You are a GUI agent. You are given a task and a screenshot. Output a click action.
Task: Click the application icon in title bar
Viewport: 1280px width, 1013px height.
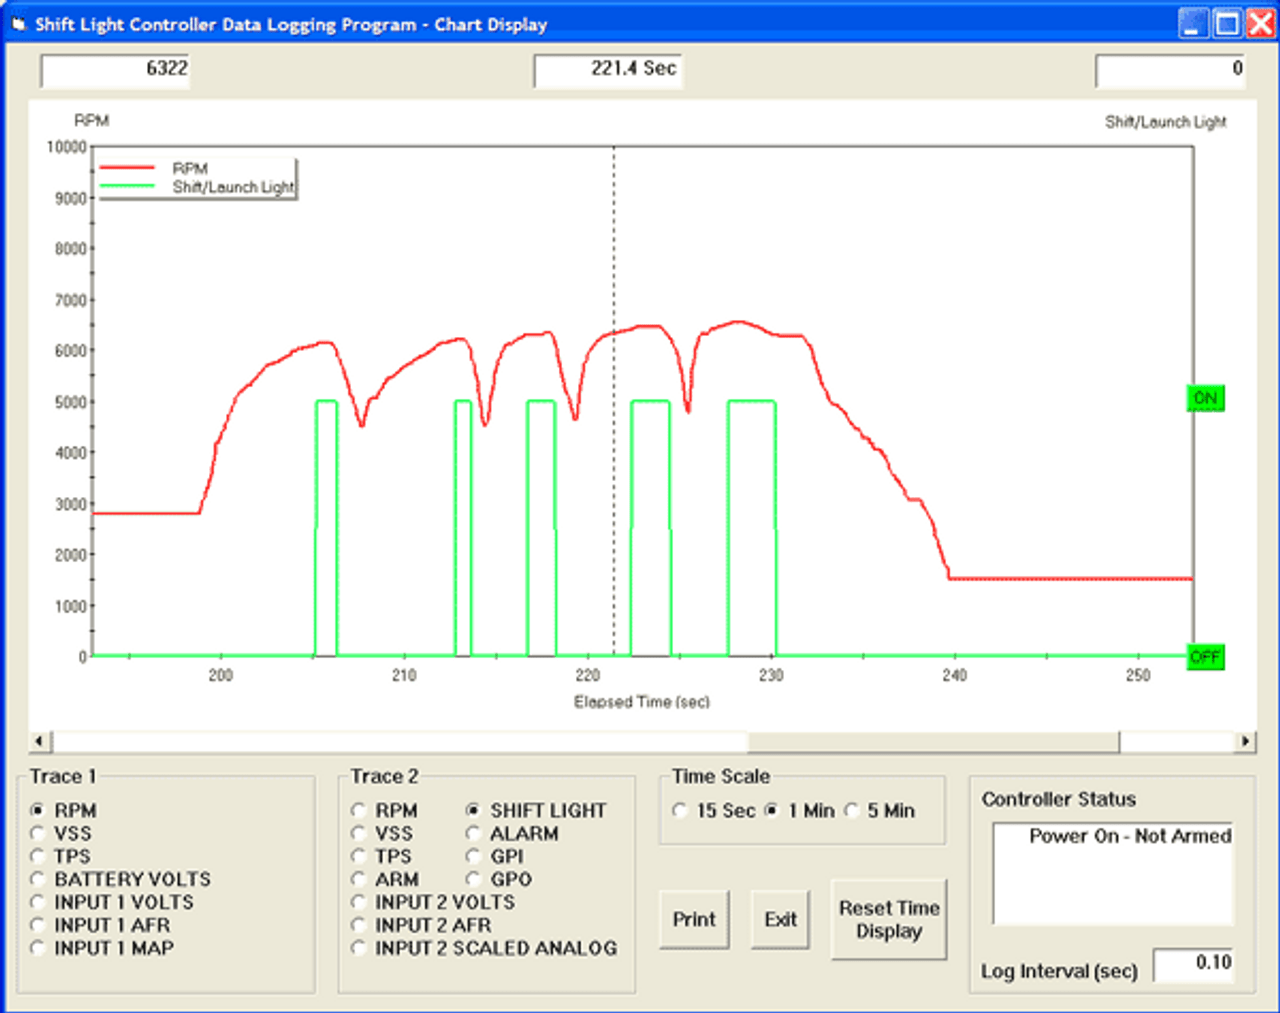pyautogui.click(x=18, y=24)
